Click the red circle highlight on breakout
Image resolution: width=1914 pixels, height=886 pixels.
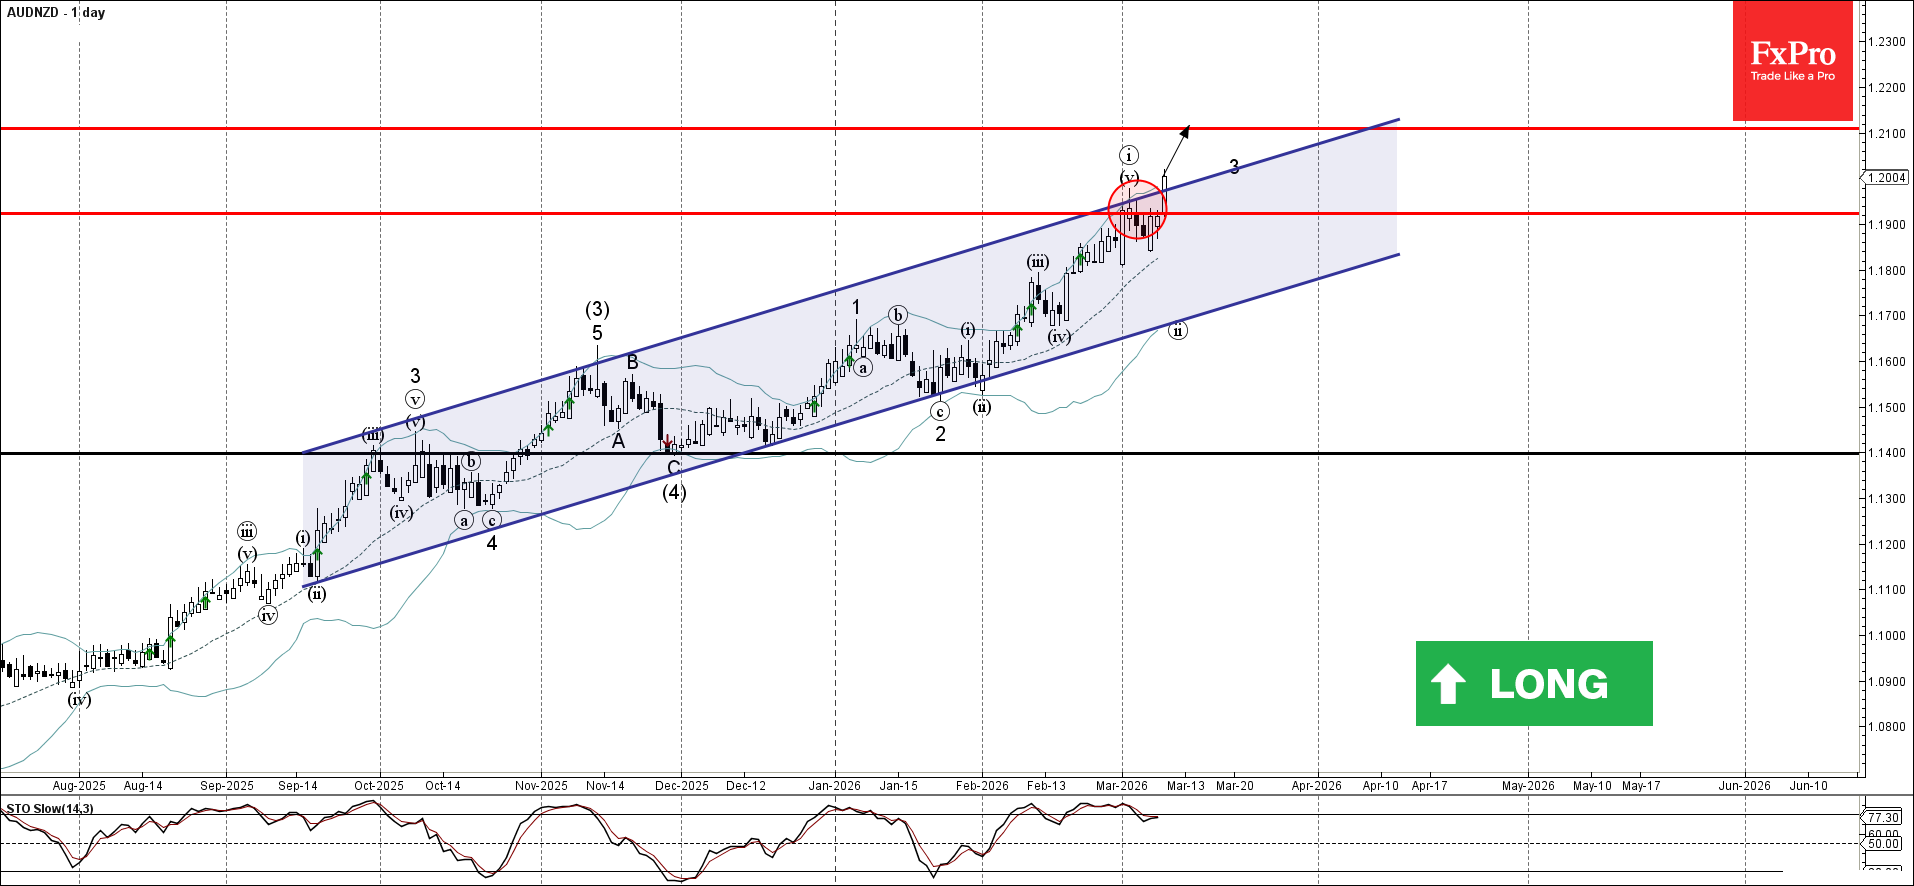click(1137, 209)
